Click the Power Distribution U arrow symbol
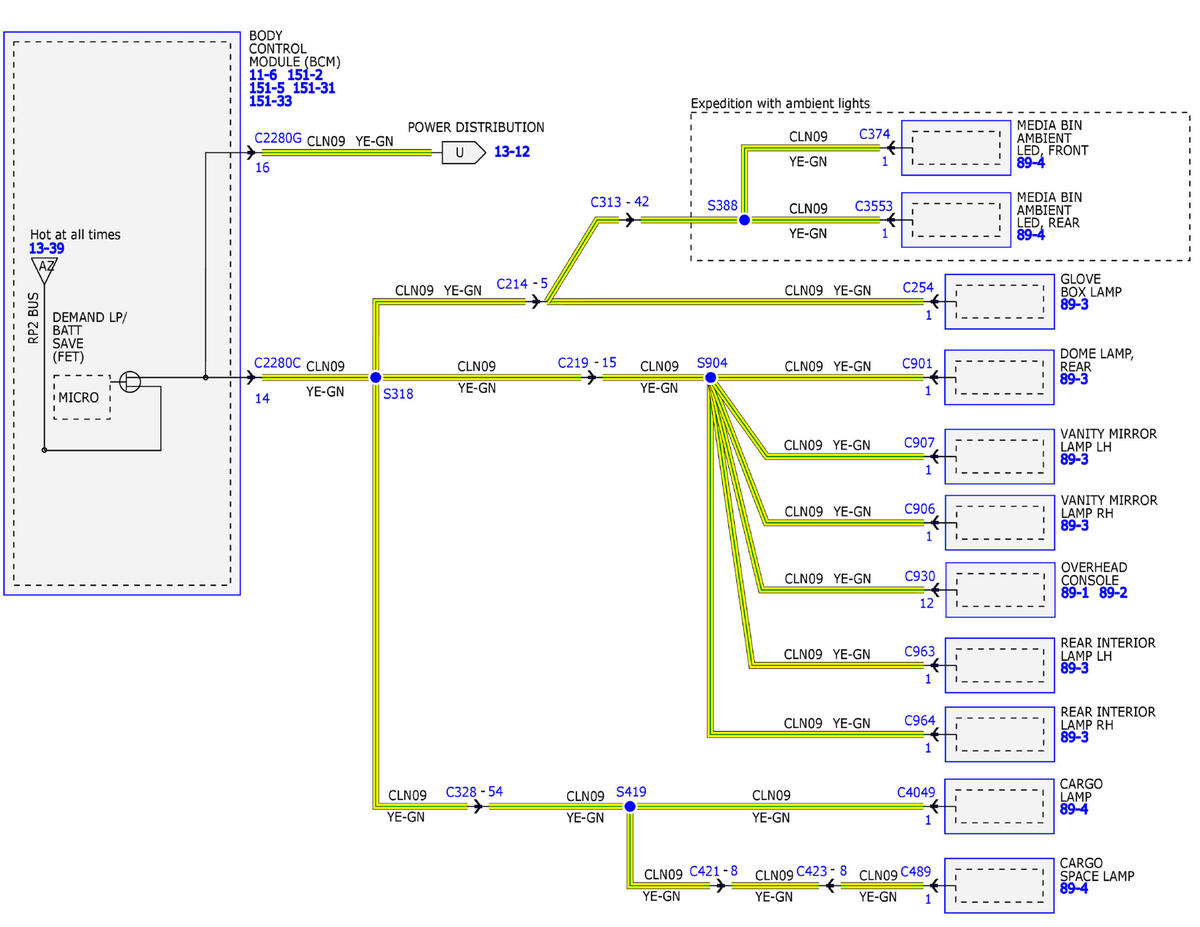Screen dimensions: 1200x927 tap(464, 153)
